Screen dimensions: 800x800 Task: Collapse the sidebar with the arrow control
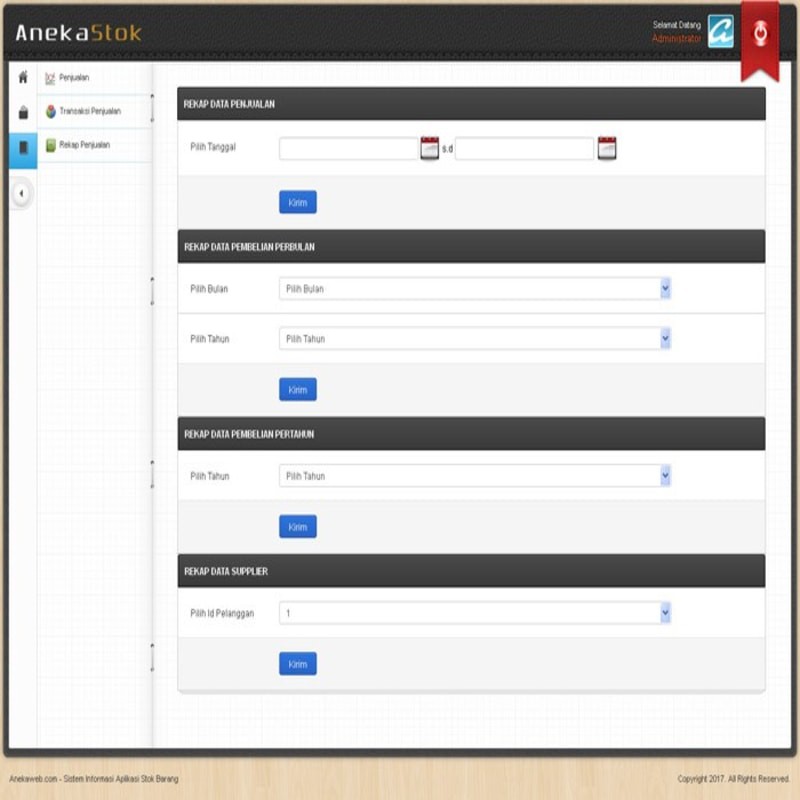(x=22, y=192)
